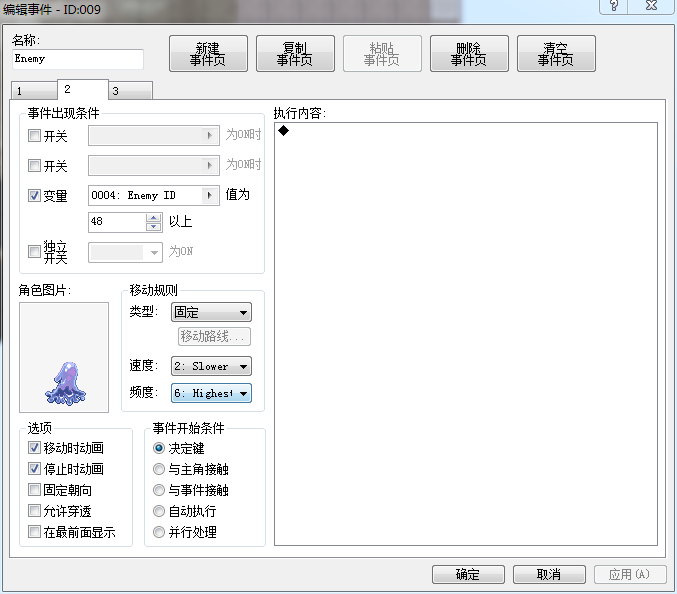Select event page tab 2
Image resolution: width=677 pixels, height=594 pixels.
click(82, 89)
